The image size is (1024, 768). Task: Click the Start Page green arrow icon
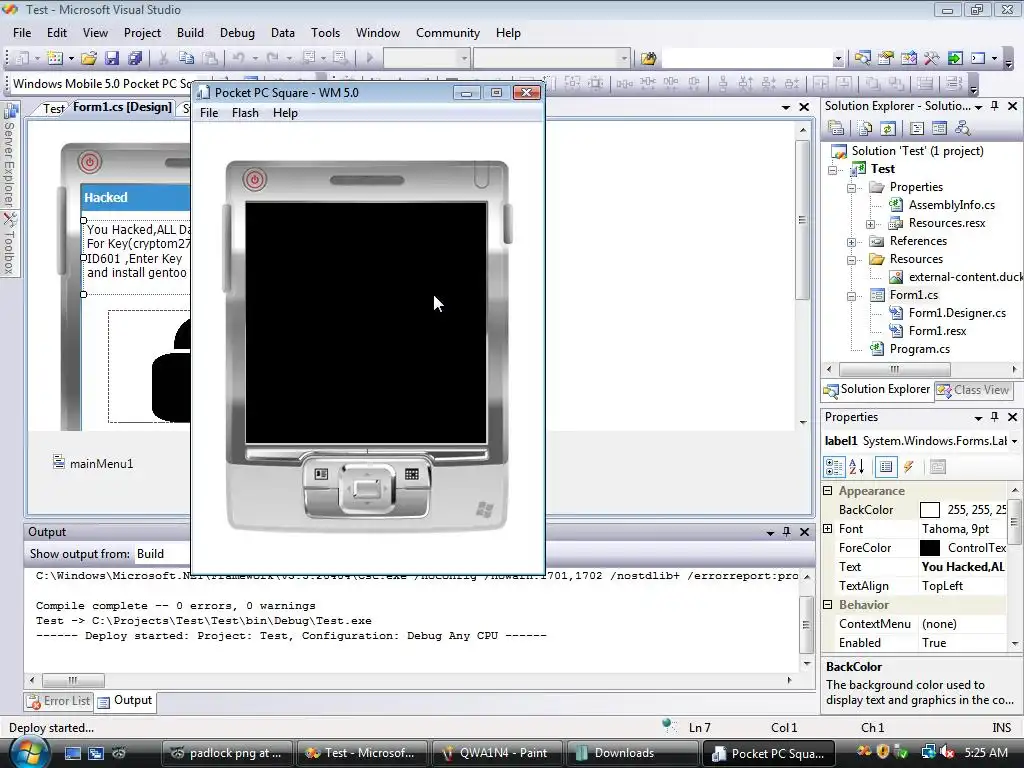[x=955, y=59]
